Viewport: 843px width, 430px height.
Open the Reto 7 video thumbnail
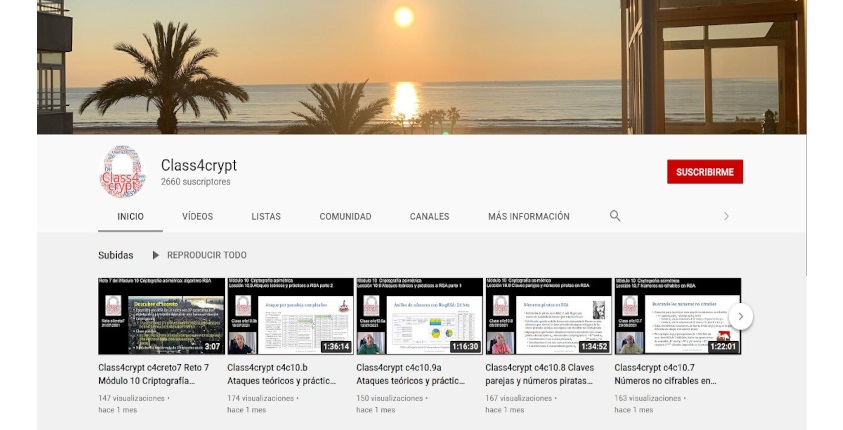coord(161,316)
